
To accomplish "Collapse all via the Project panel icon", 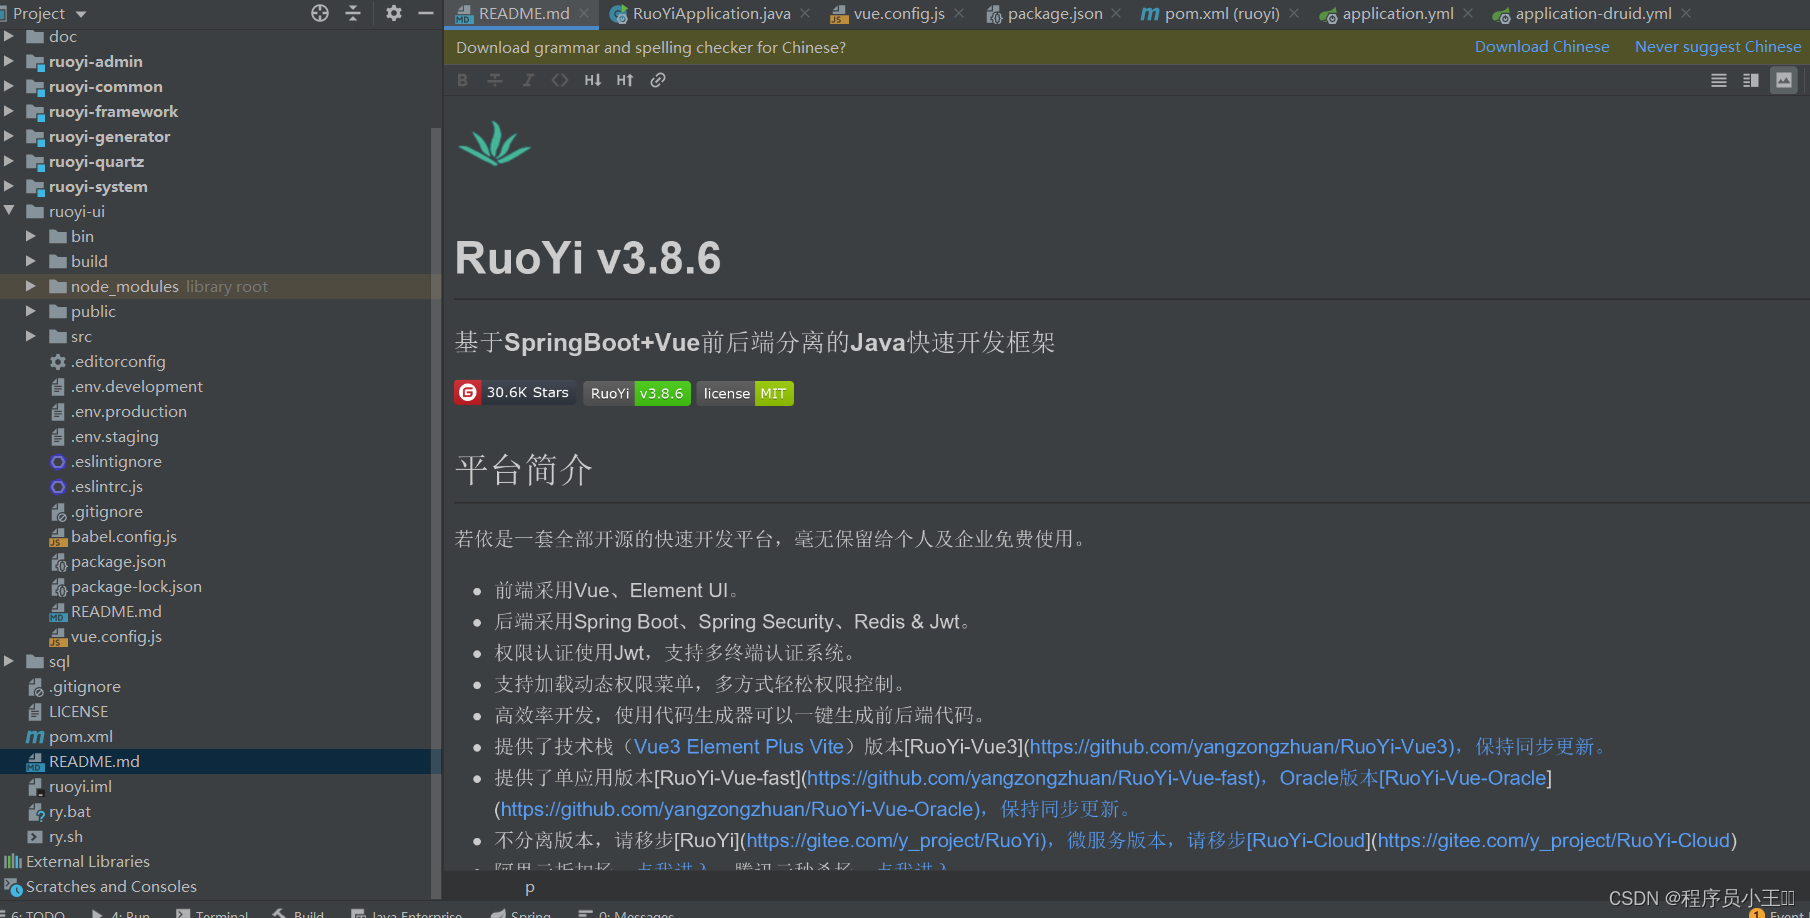I will coord(353,13).
